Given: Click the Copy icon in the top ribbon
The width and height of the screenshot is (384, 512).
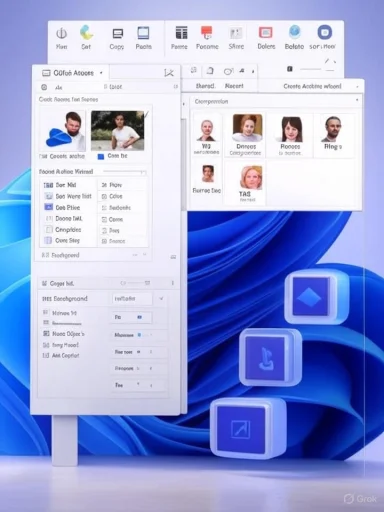Looking at the screenshot, I should click(x=118, y=34).
